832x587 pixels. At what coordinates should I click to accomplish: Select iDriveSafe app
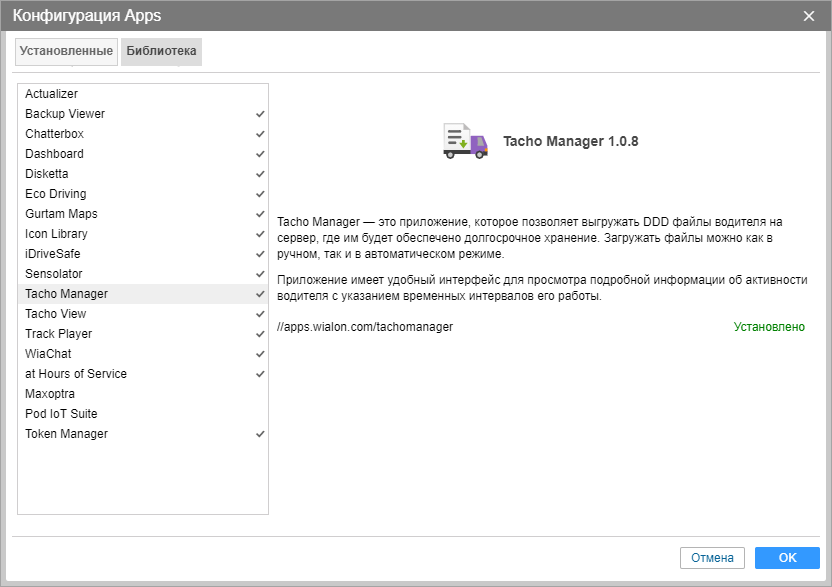point(143,254)
